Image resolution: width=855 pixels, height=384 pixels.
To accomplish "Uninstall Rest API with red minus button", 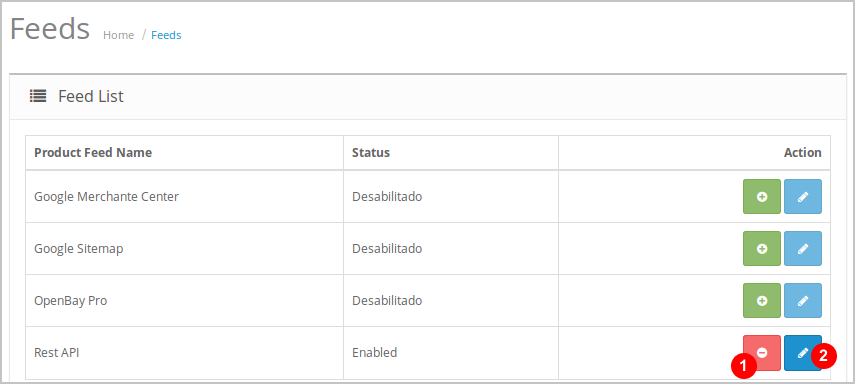I will point(762,353).
